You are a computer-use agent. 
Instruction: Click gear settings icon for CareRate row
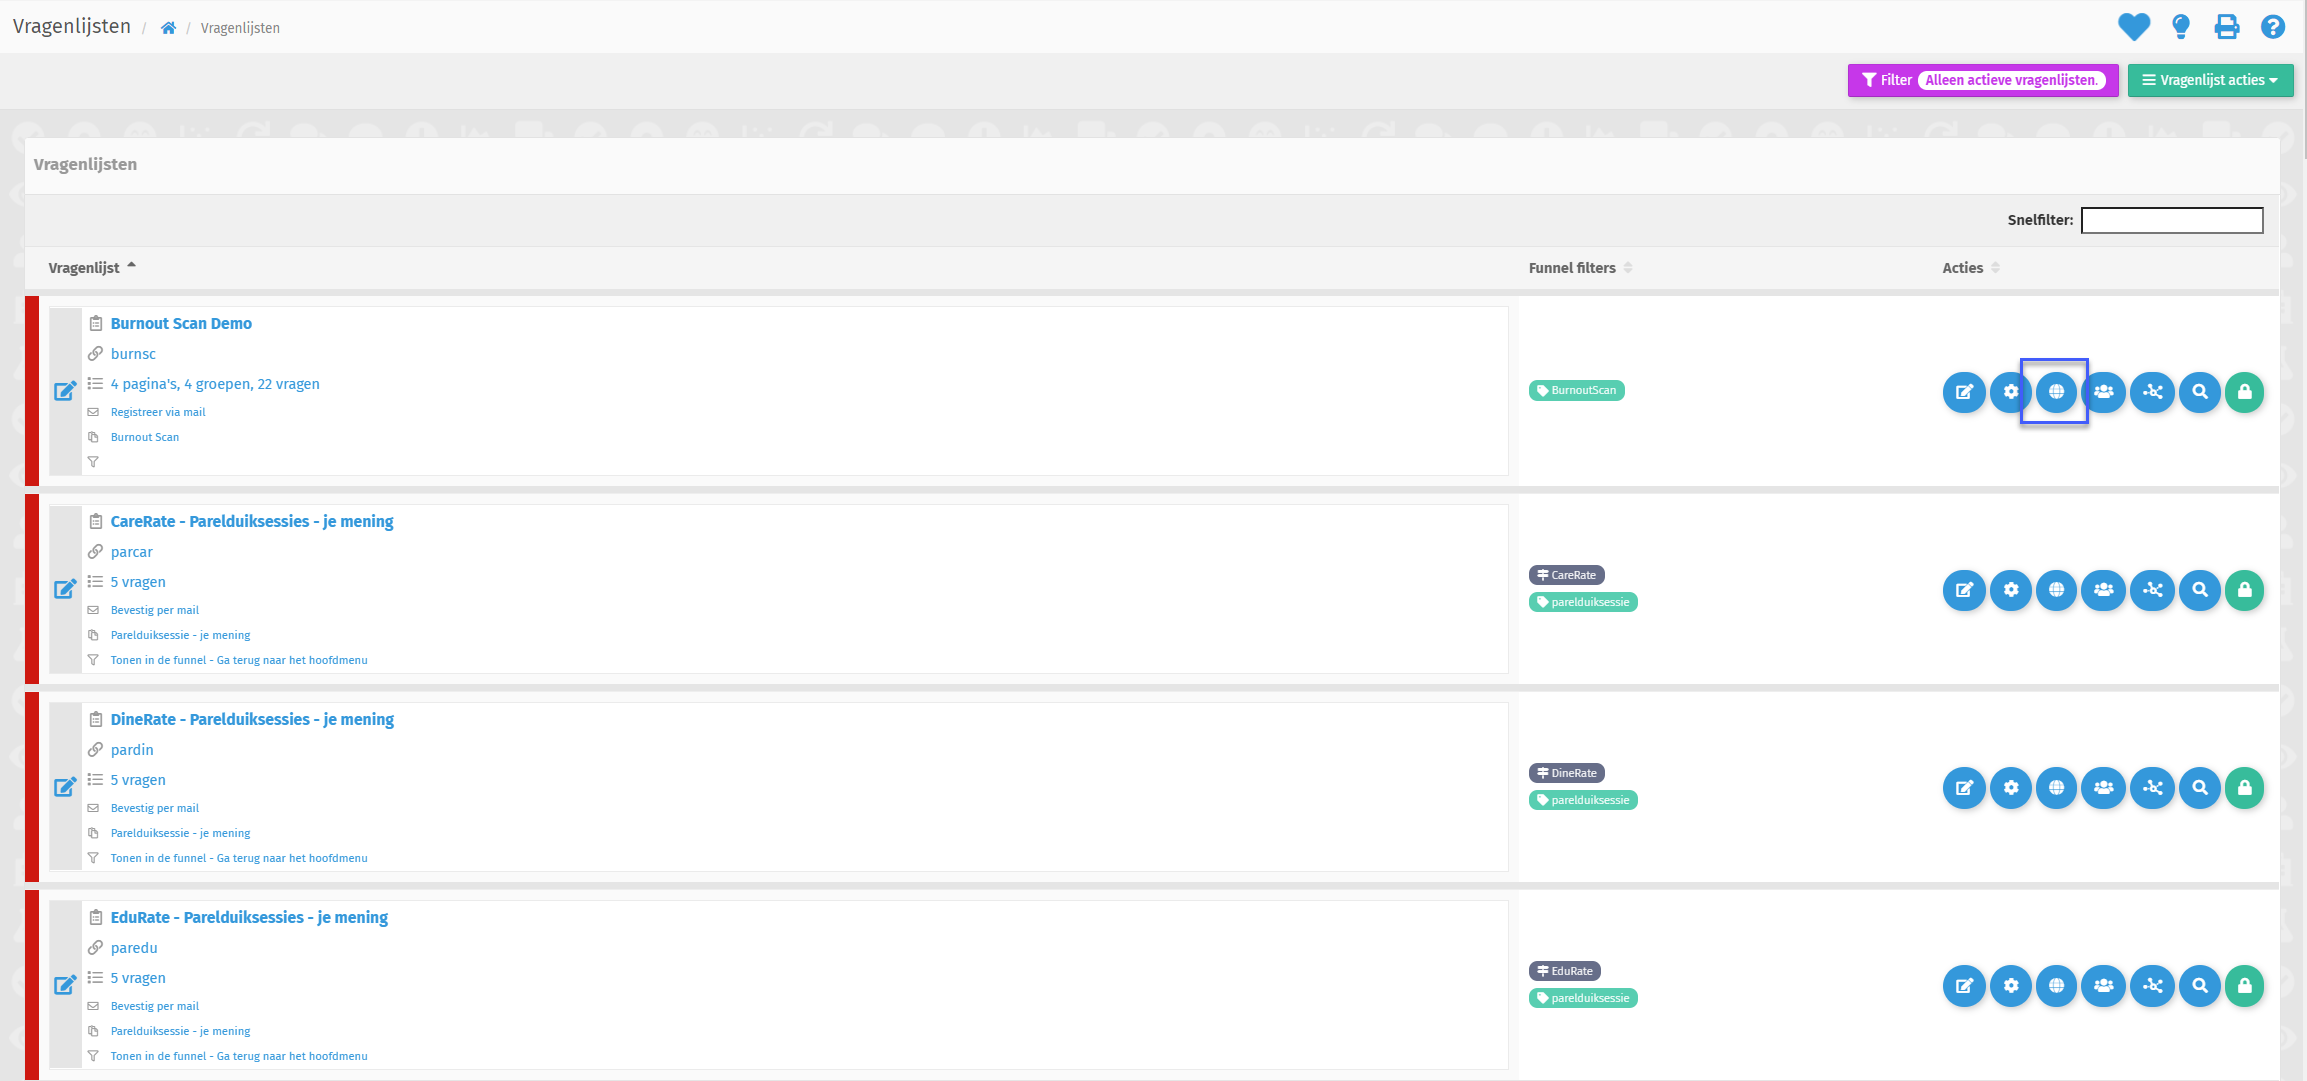point(2010,590)
